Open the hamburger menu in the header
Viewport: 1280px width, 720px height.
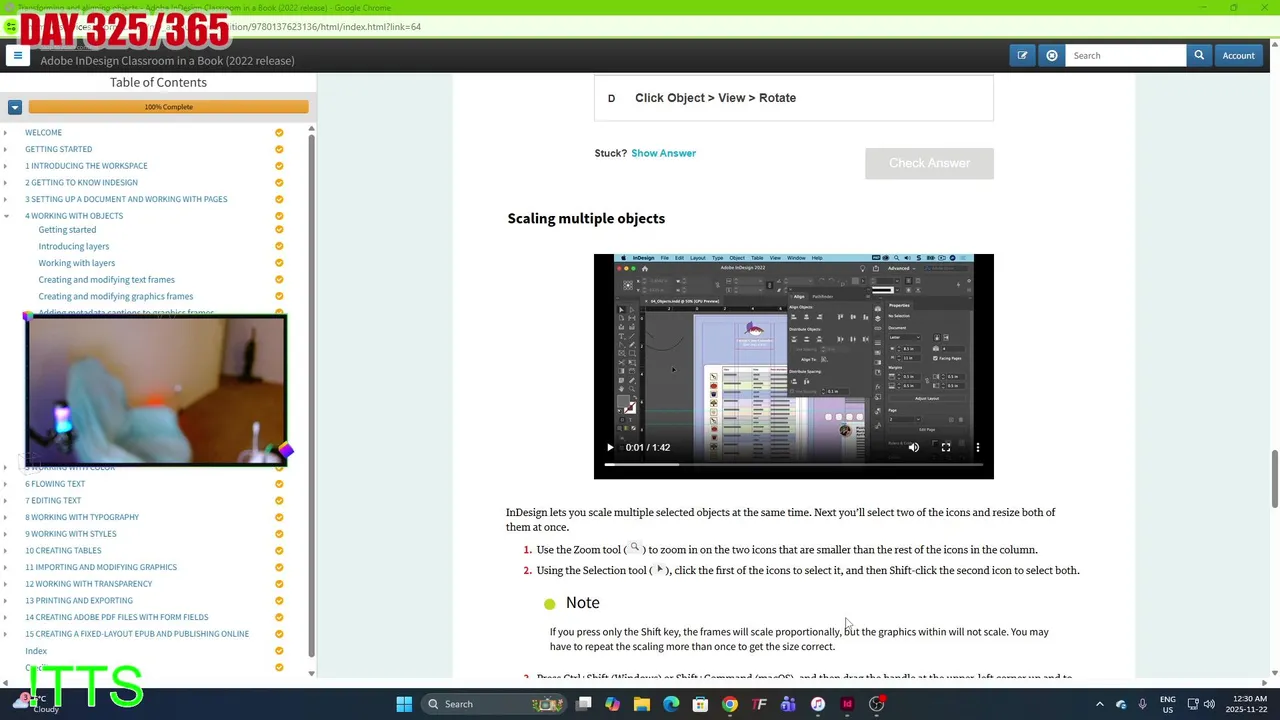pos(17,56)
